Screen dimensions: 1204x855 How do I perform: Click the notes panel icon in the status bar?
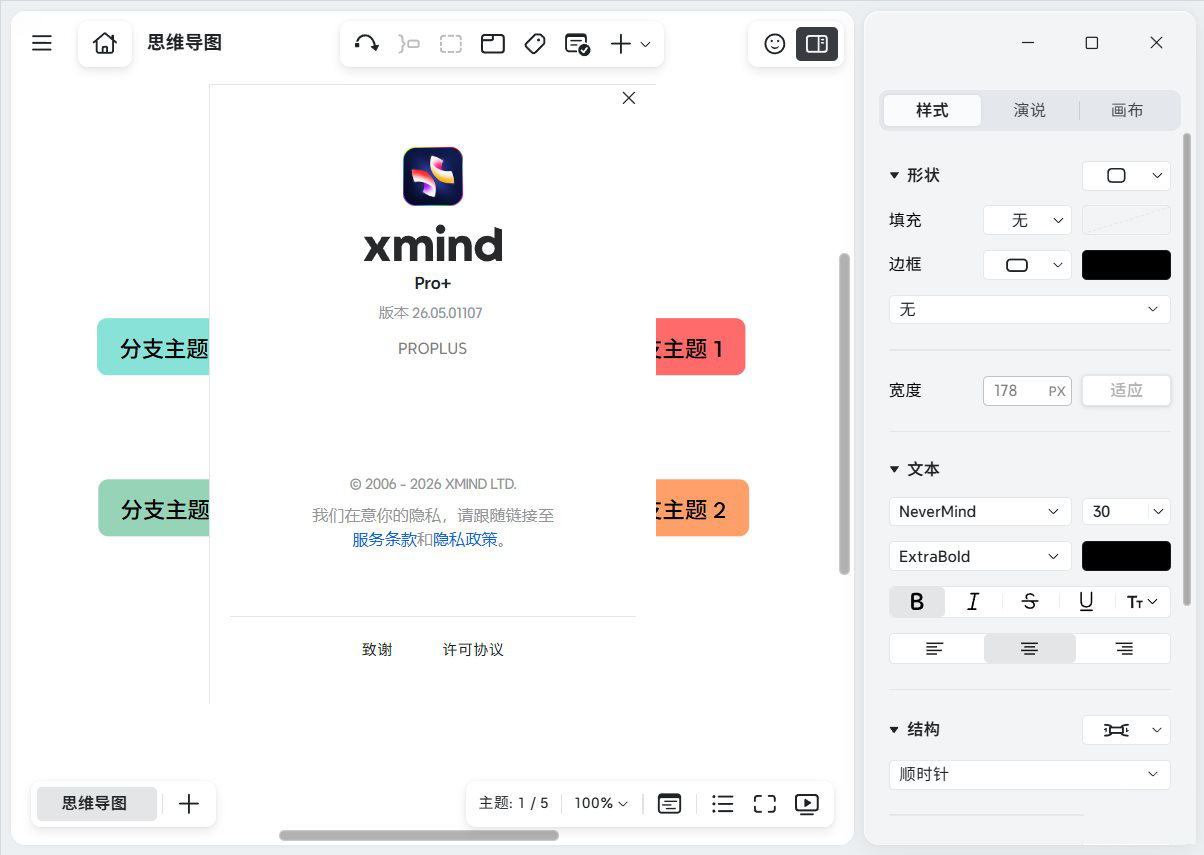pos(669,803)
